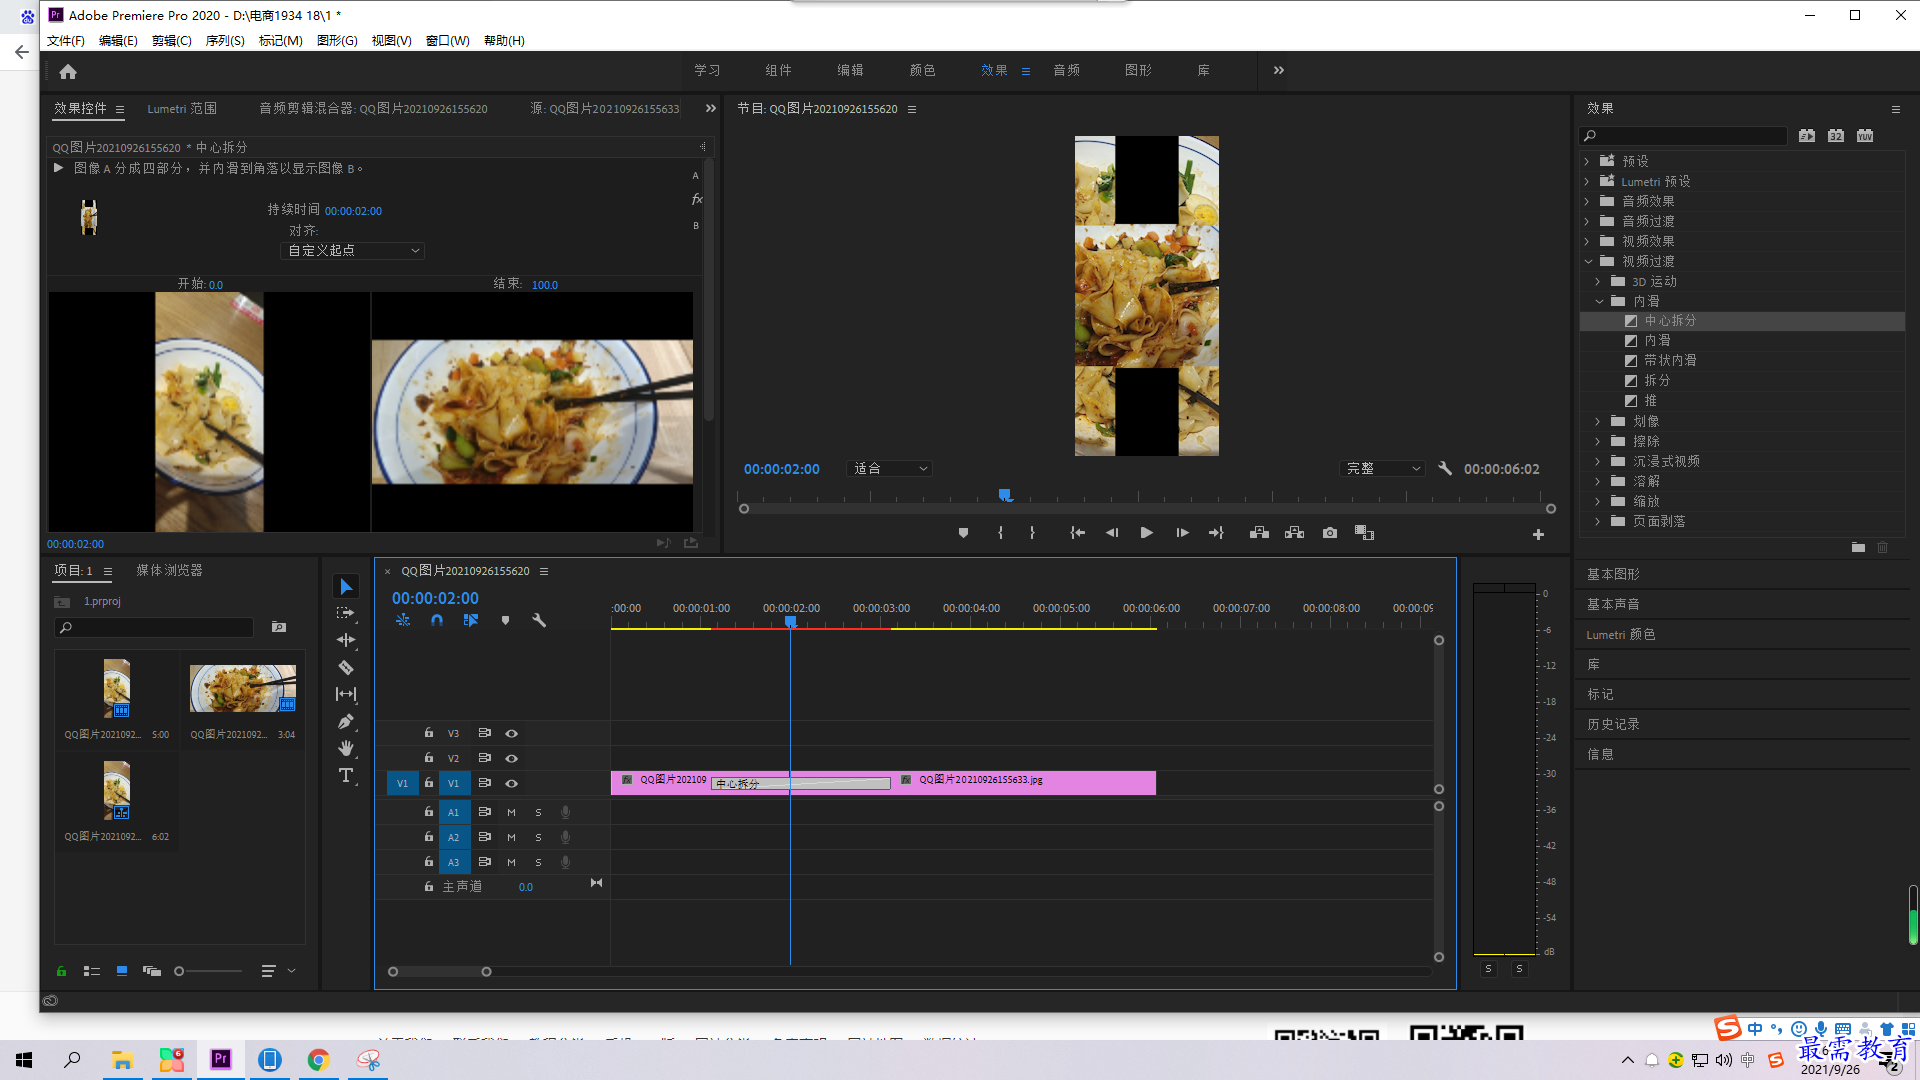Select the Ripple Edit tool
The image size is (1920, 1080).
click(346, 640)
